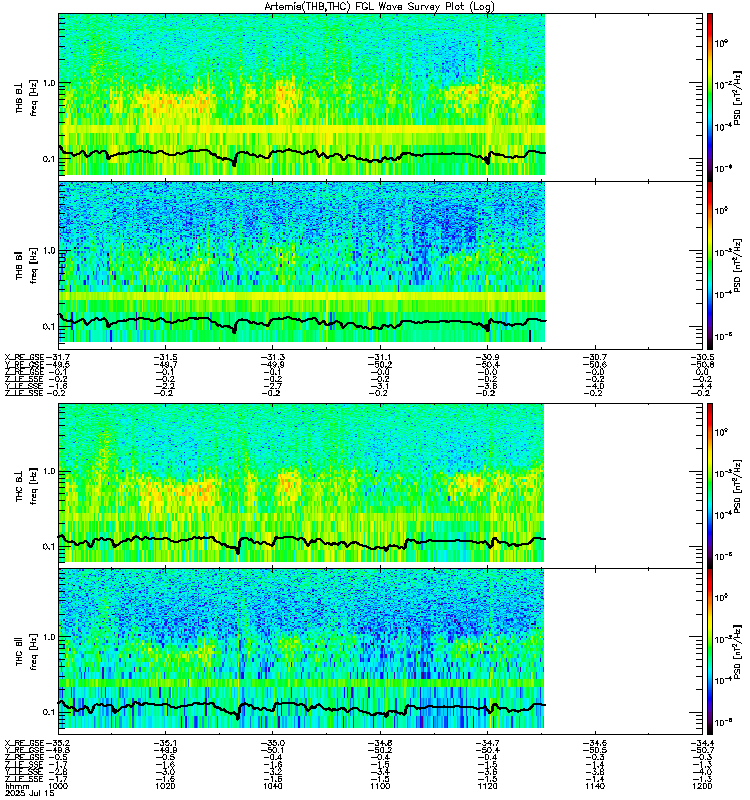
Task: Click the '1040' time label on the bottom axis
Action: click(272, 786)
